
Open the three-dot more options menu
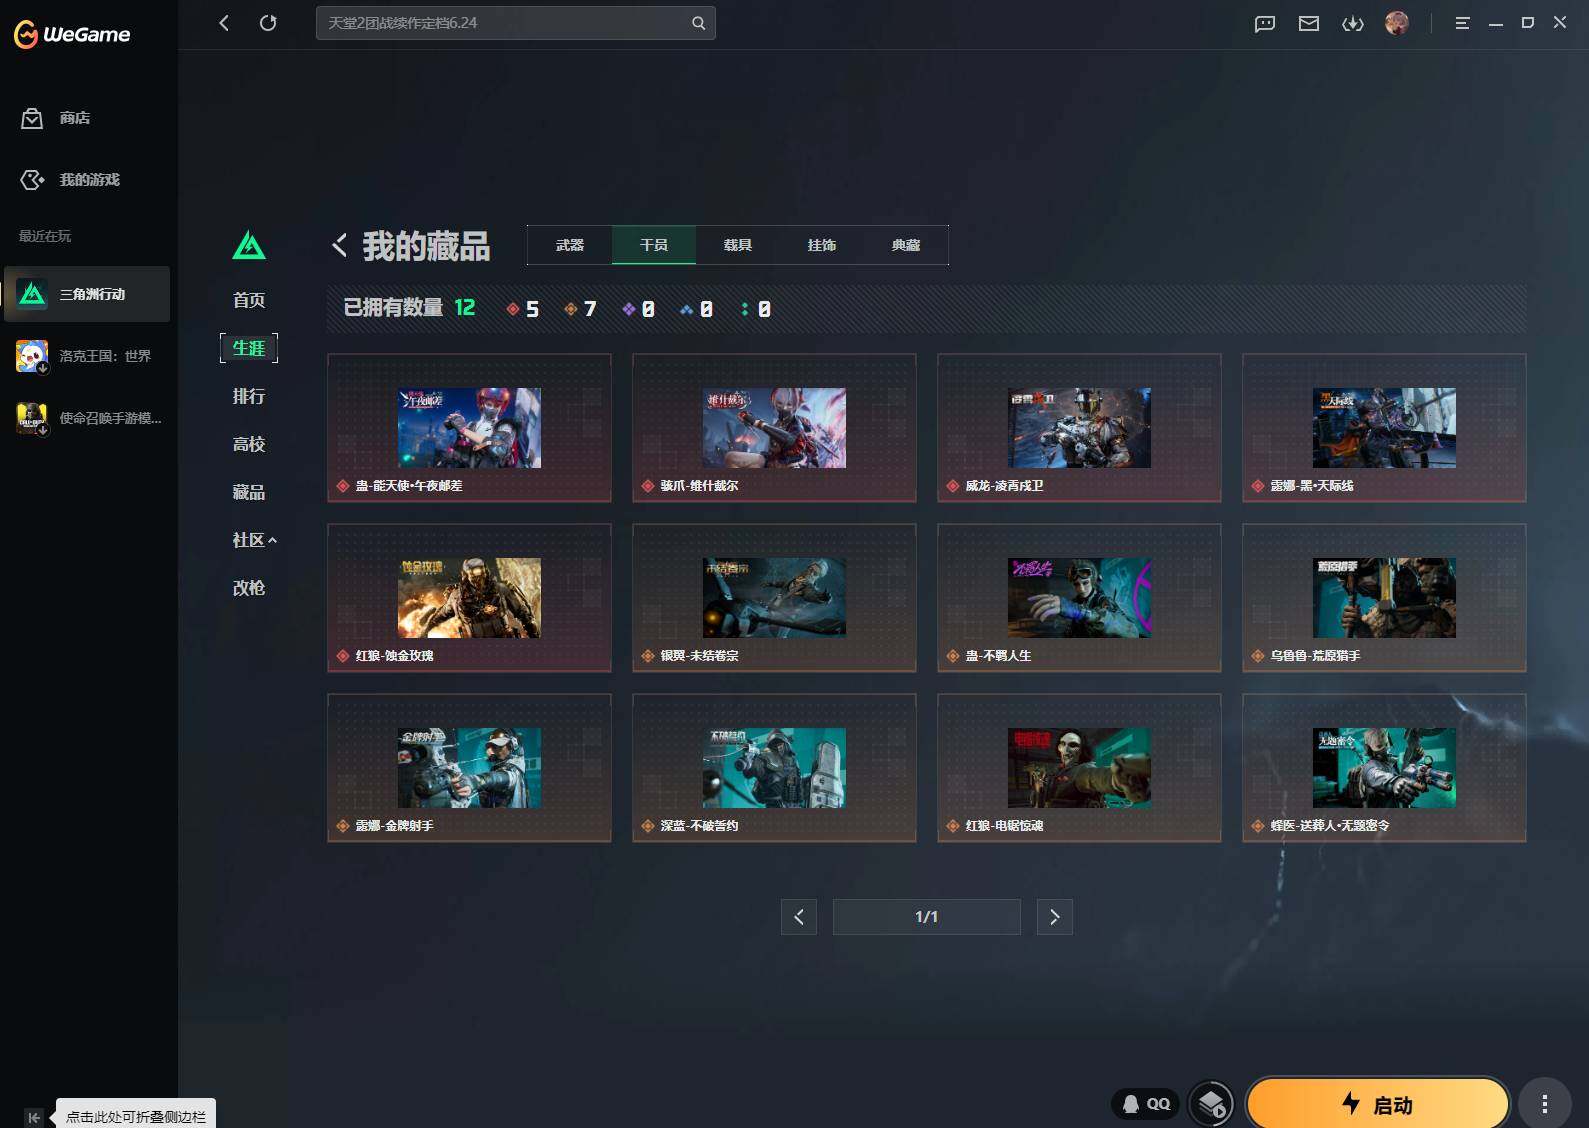pyautogui.click(x=1545, y=1104)
